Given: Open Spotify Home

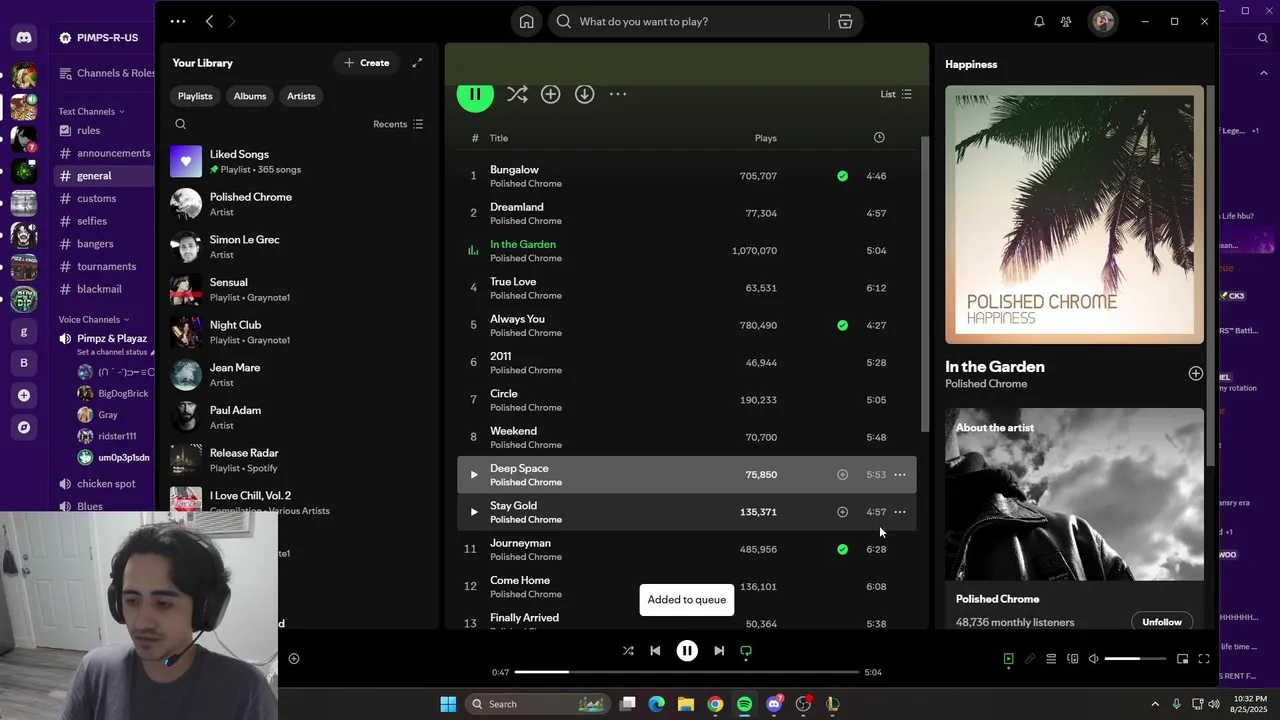Looking at the screenshot, I should click(x=526, y=21).
